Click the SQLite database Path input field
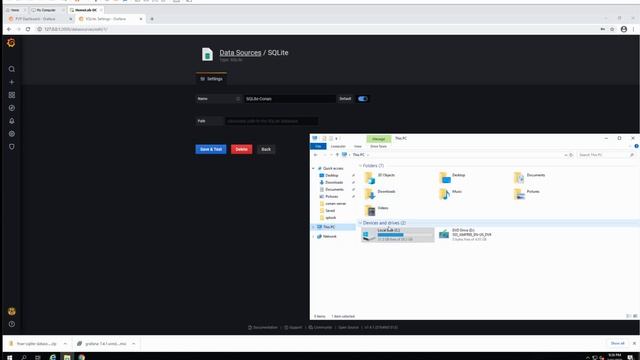 pos(271,121)
